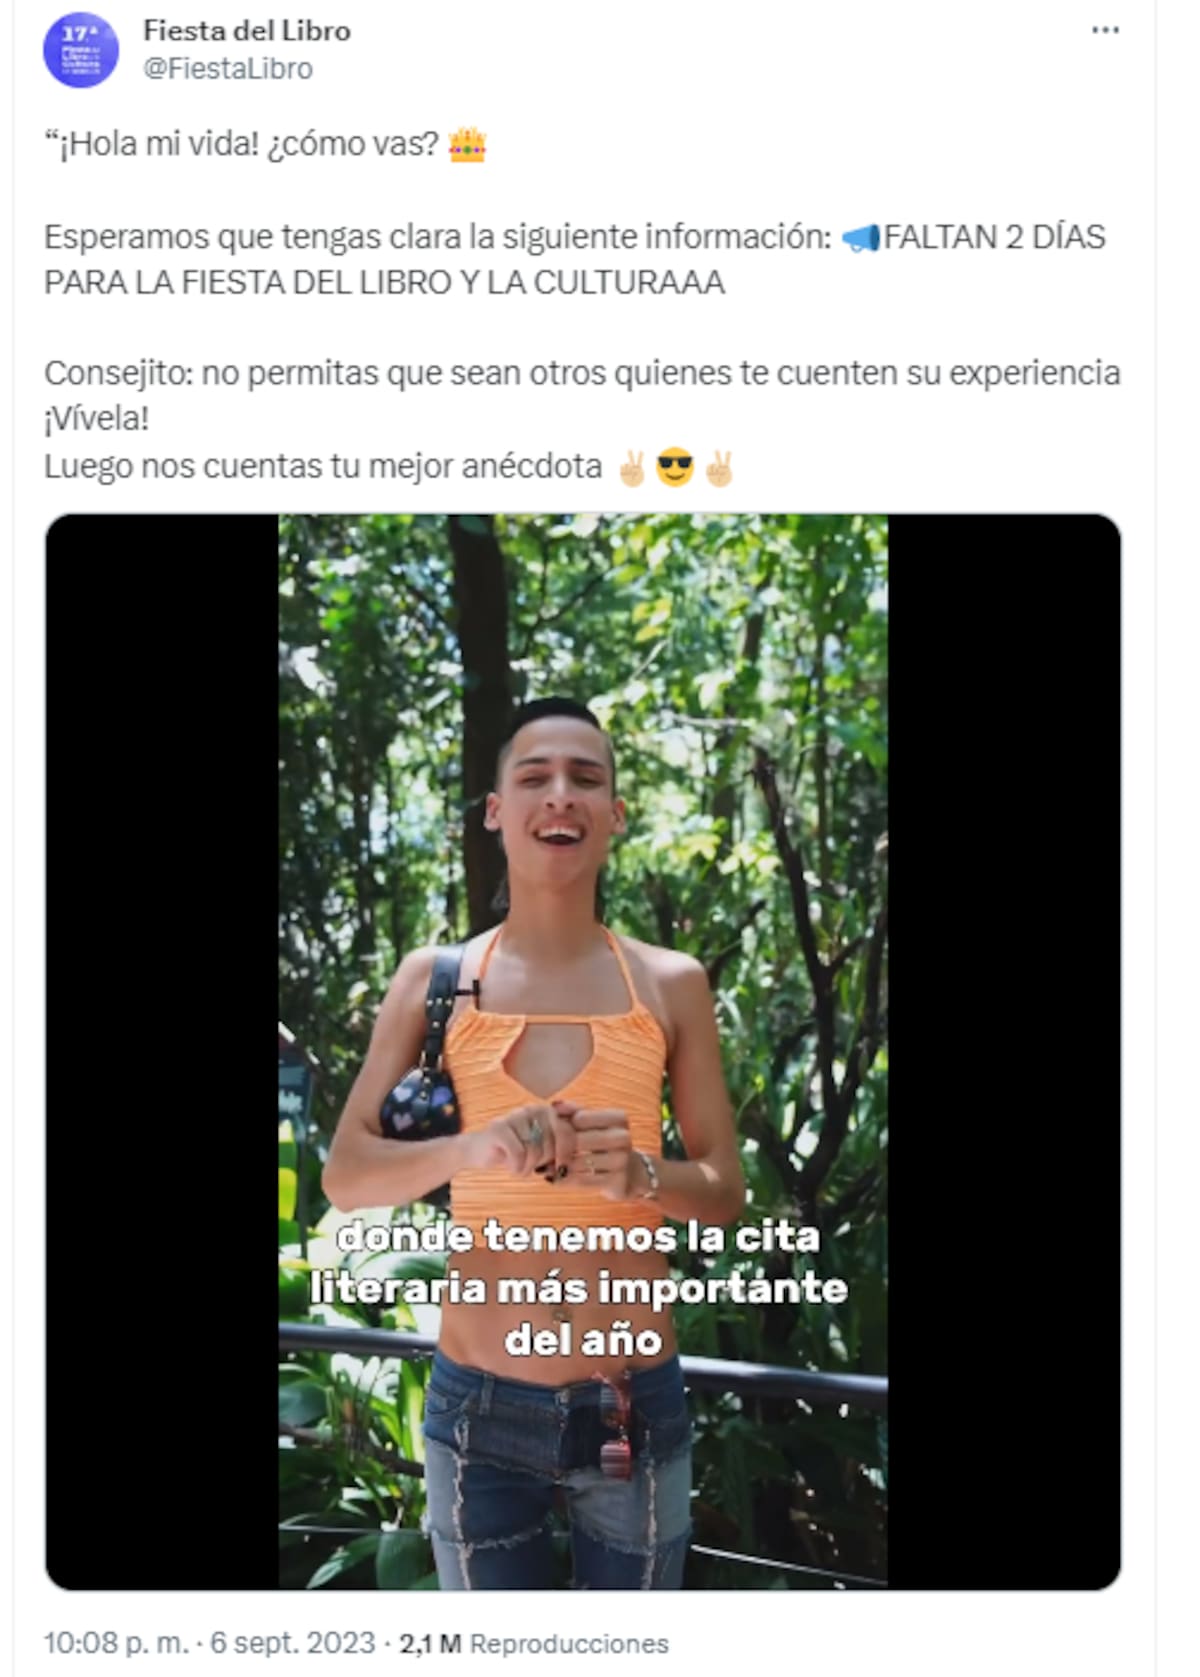The height and width of the screenshot is (1677, 1200).
Task: Visit the @FiestaLibro handle link
Action: tap(228, 68)
